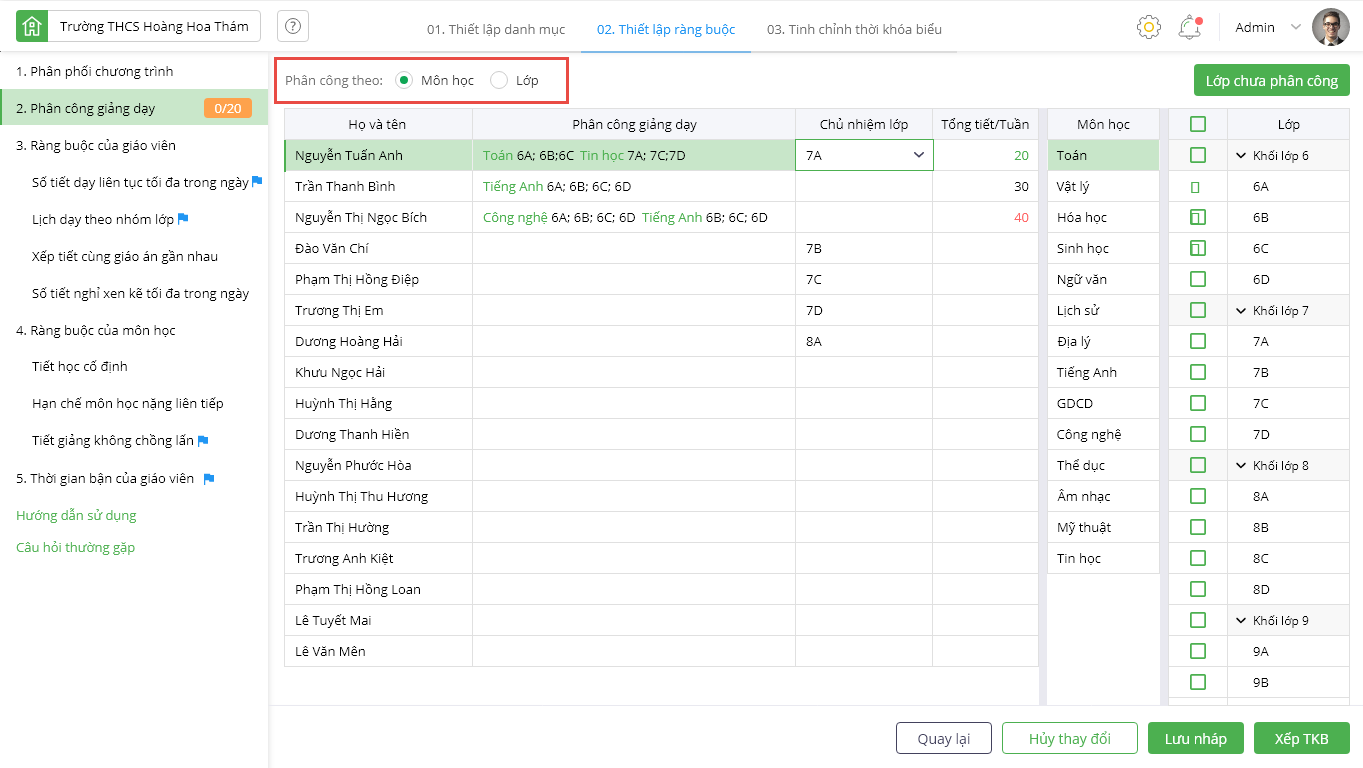Open 1. Phân phối chương trình menu item

point(95,71)
